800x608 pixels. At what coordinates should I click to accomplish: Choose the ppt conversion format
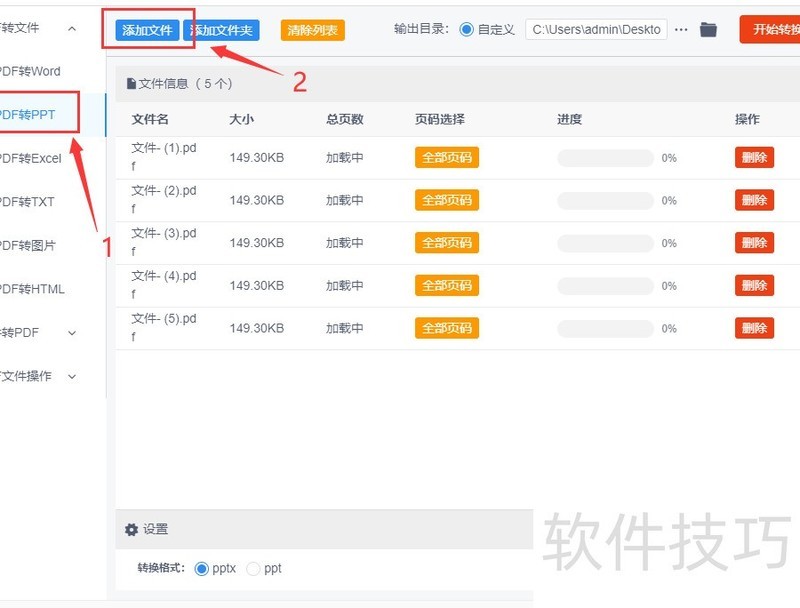pyautogui.click(x=253, y=568)
